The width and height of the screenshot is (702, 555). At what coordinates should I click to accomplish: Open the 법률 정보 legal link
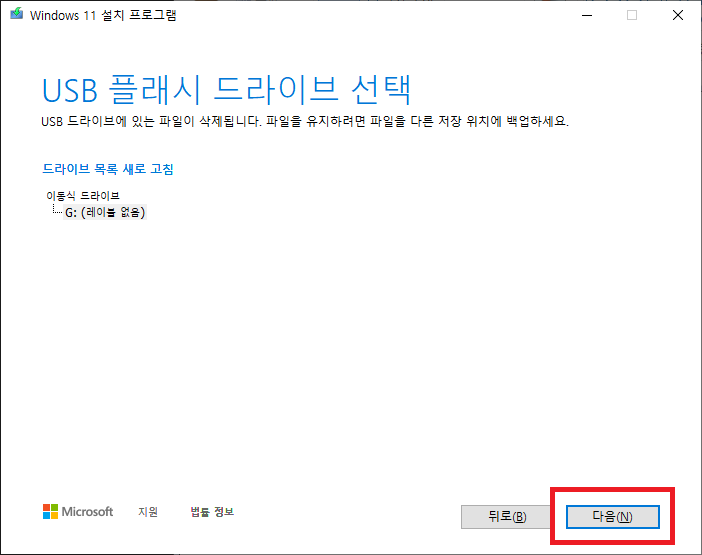(212, 512)
